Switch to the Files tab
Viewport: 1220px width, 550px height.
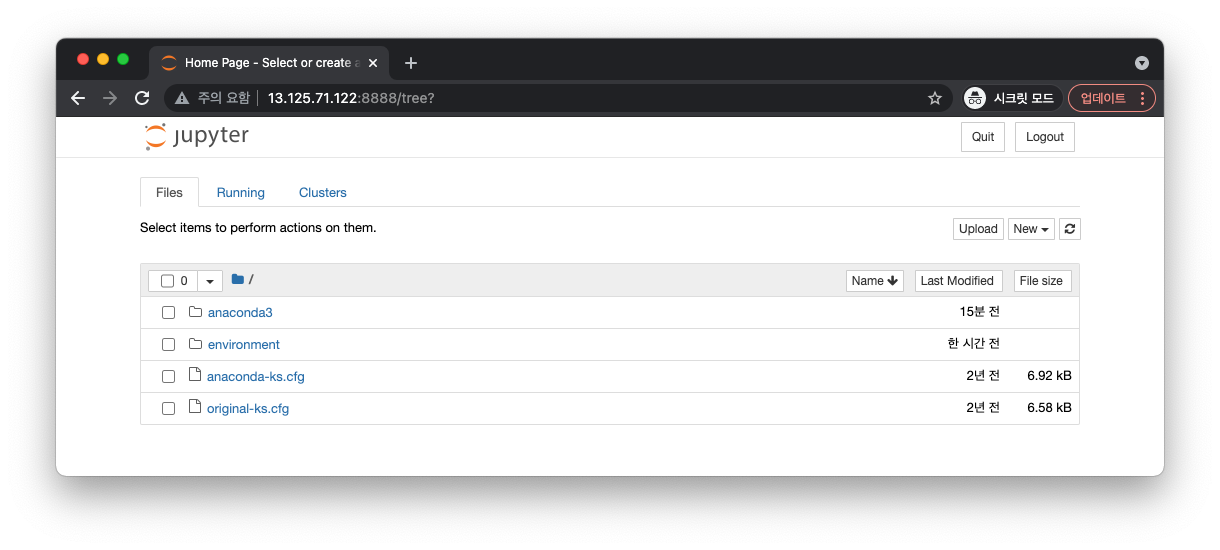169,192
